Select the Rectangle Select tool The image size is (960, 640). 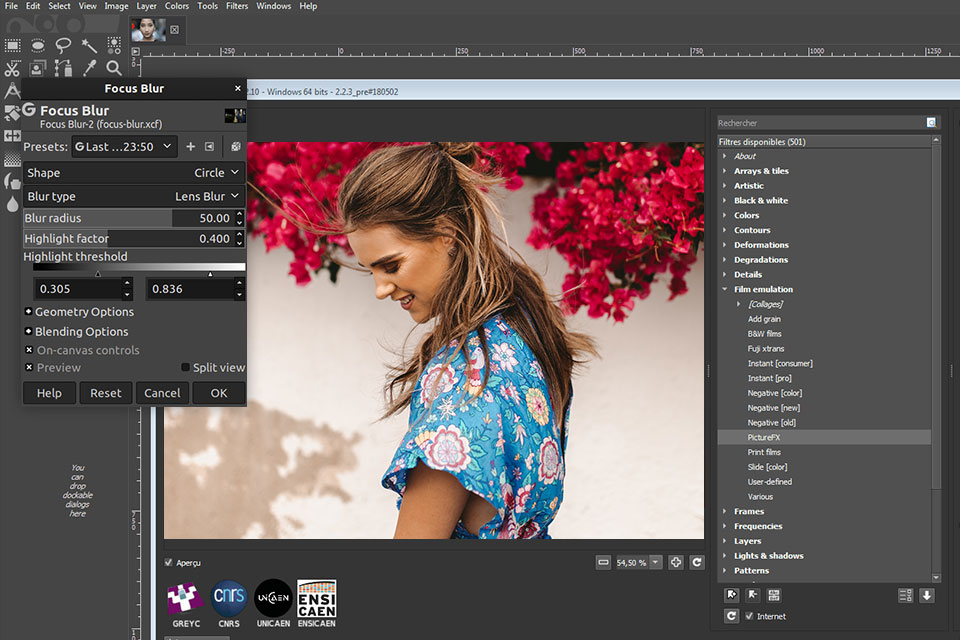pyautogui.click(x=13, y=45)
